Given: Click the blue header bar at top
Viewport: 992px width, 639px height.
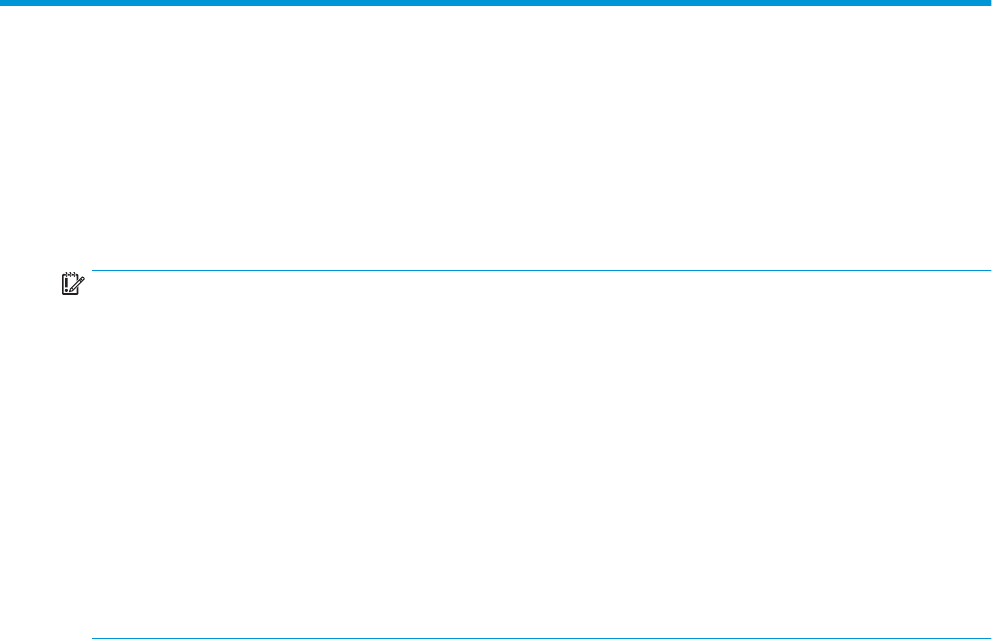Looking at the screenshot, I should pos(496,3).
